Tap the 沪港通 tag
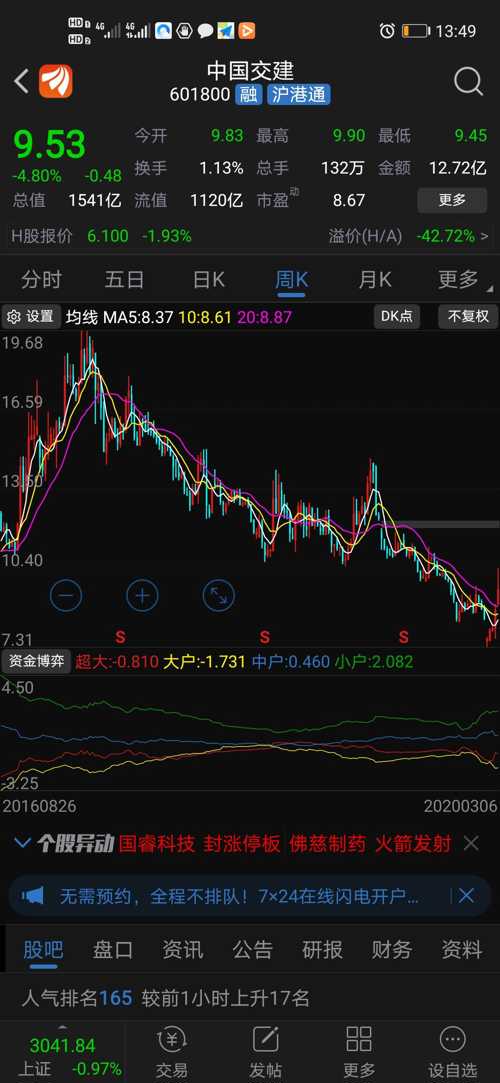500x1083 pixels. [299, 94]
